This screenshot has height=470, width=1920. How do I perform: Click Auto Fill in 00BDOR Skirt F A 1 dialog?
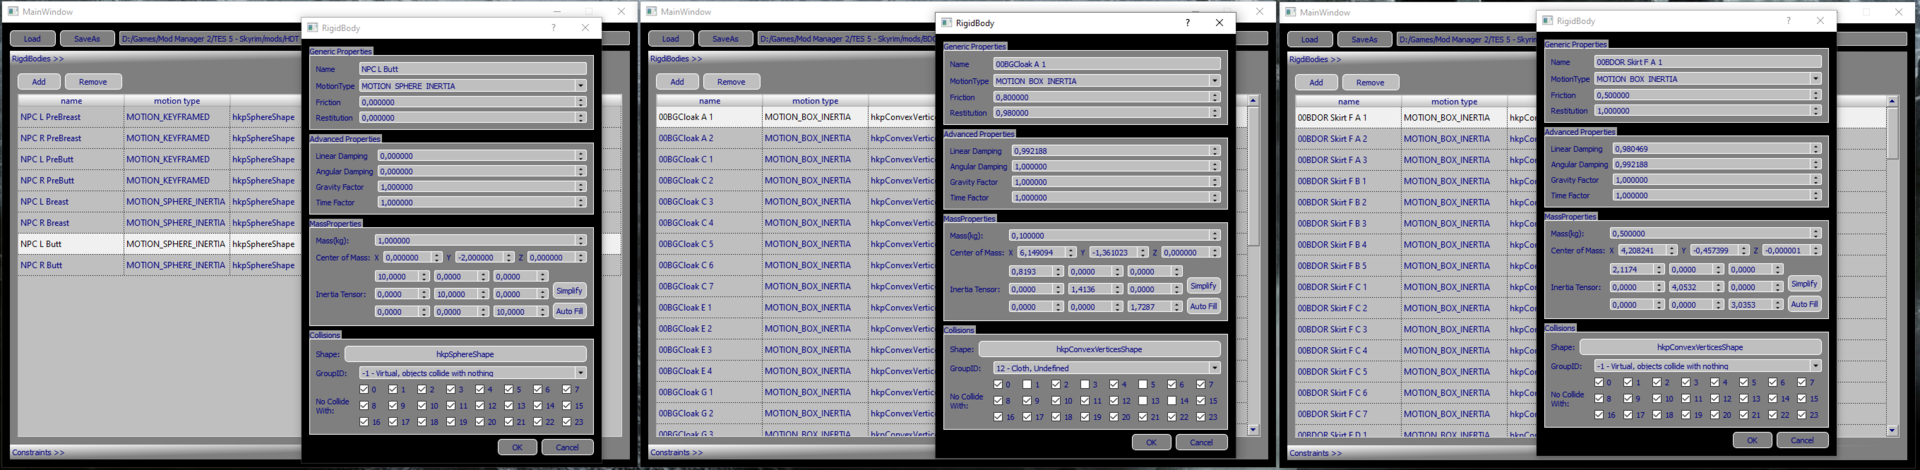1804,304
